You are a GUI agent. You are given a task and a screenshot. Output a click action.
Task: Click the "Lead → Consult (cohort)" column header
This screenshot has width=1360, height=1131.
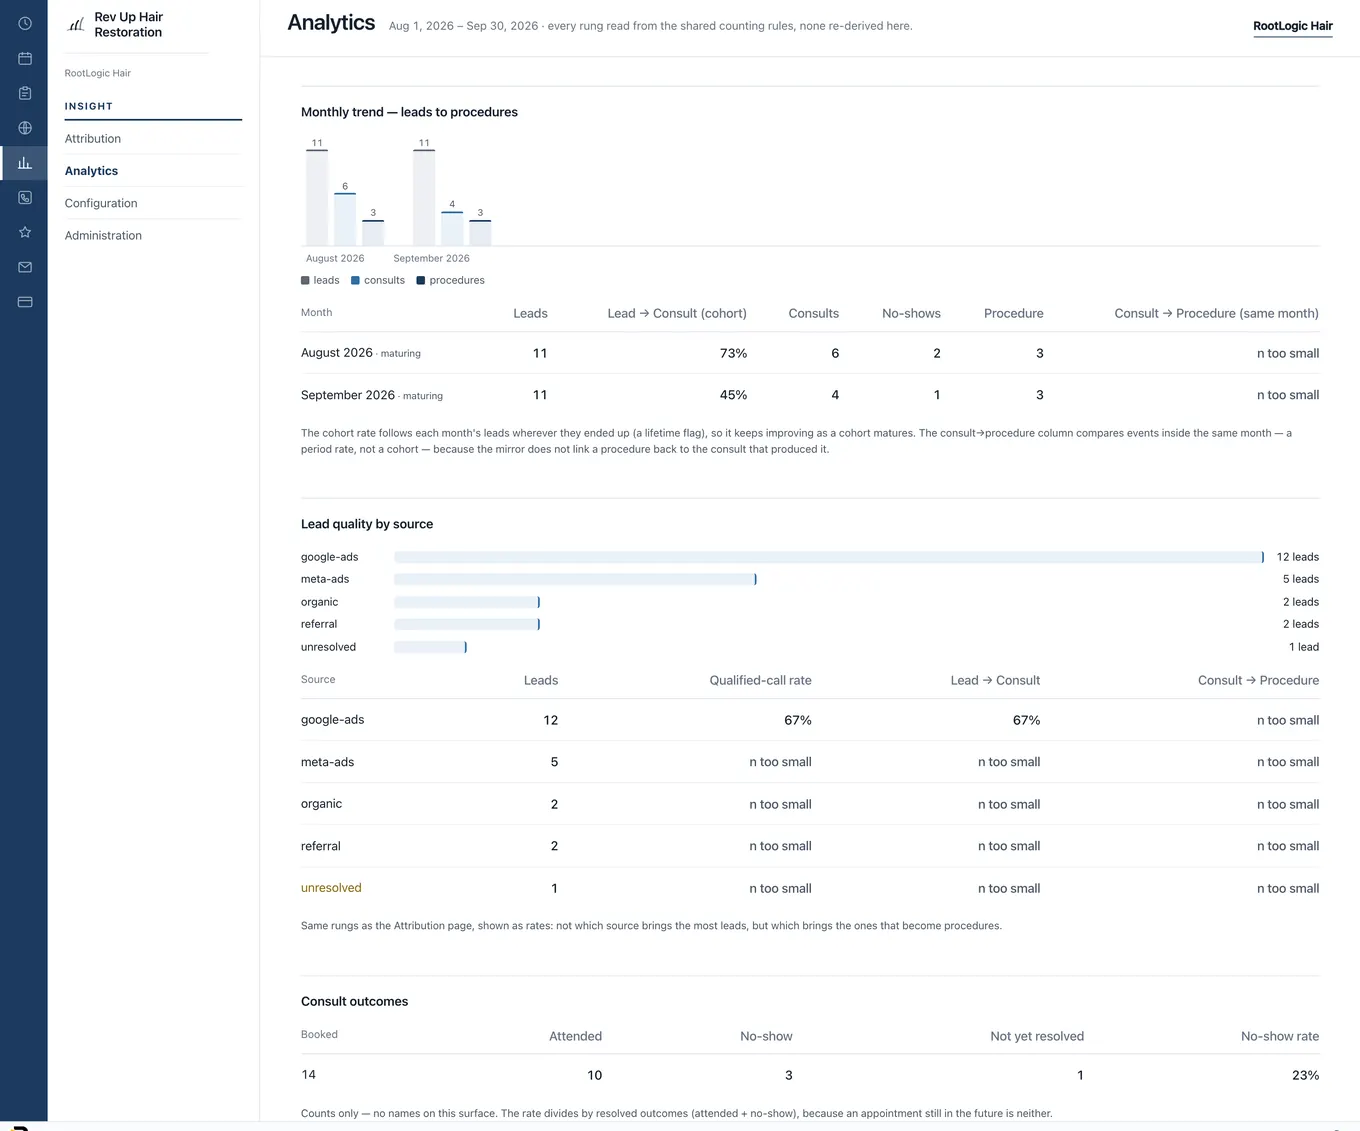coord(677,313)
